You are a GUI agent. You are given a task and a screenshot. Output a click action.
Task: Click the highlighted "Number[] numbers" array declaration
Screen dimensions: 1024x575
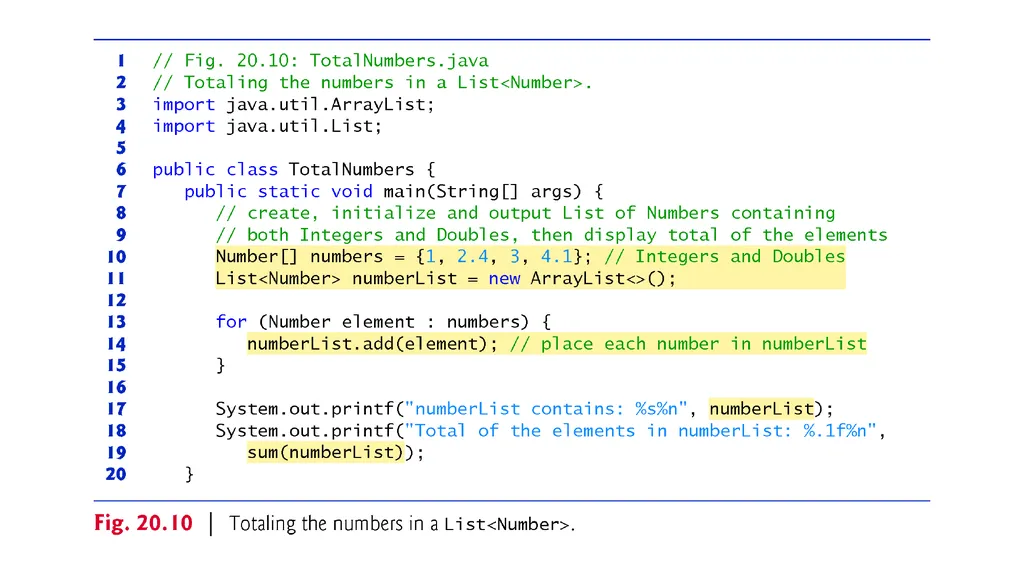pos(404,257)
